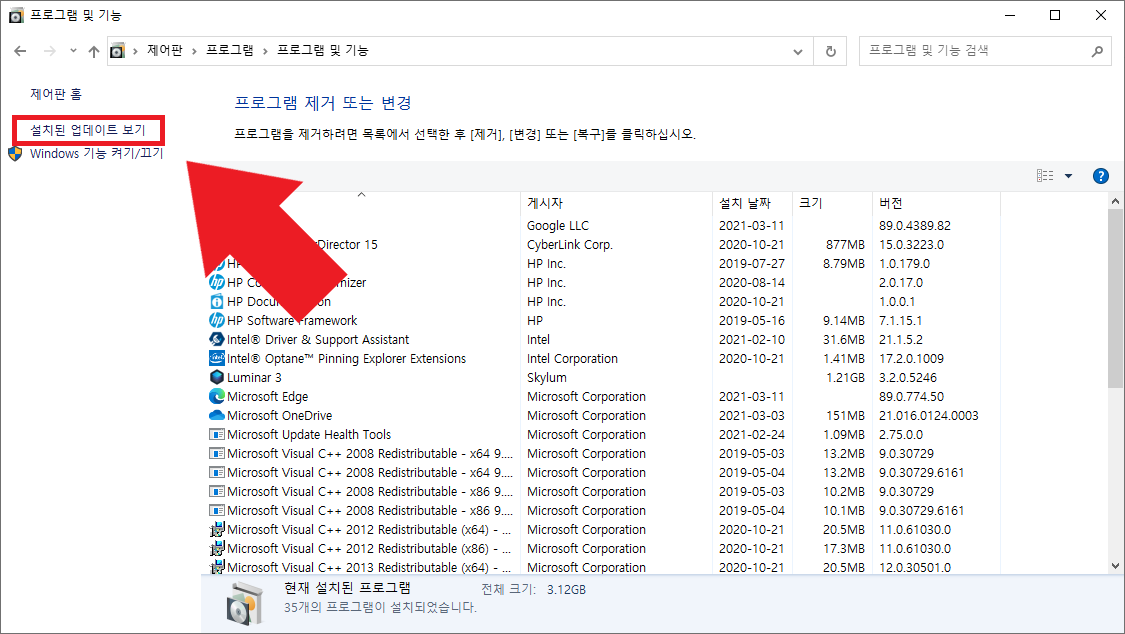Click size 1.21GB cell
The image size is (1125, 634).
(845, 378)
